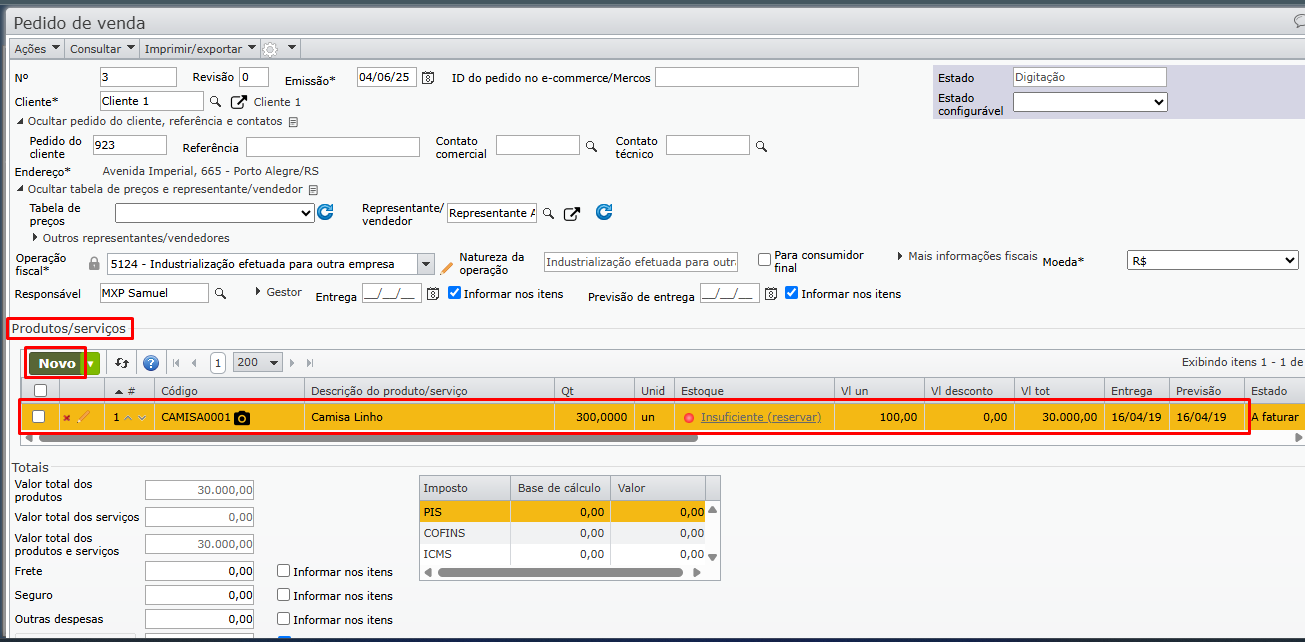Expand Outros representantes/vendedores section
The image size is (1305, 642).
coord(37,238)
